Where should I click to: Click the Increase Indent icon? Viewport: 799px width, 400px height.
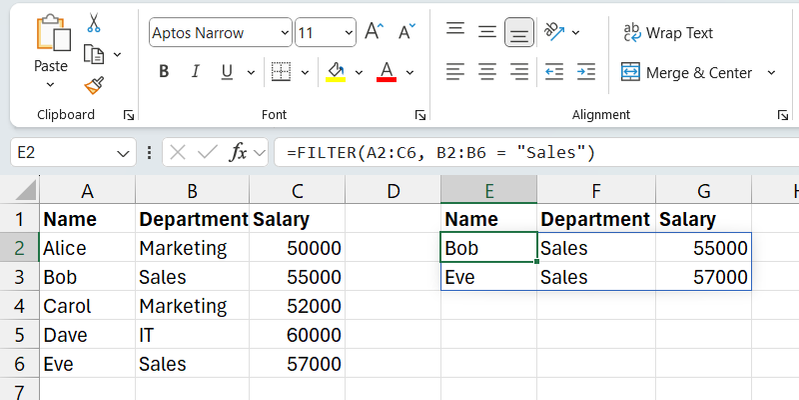coord(586,72)
